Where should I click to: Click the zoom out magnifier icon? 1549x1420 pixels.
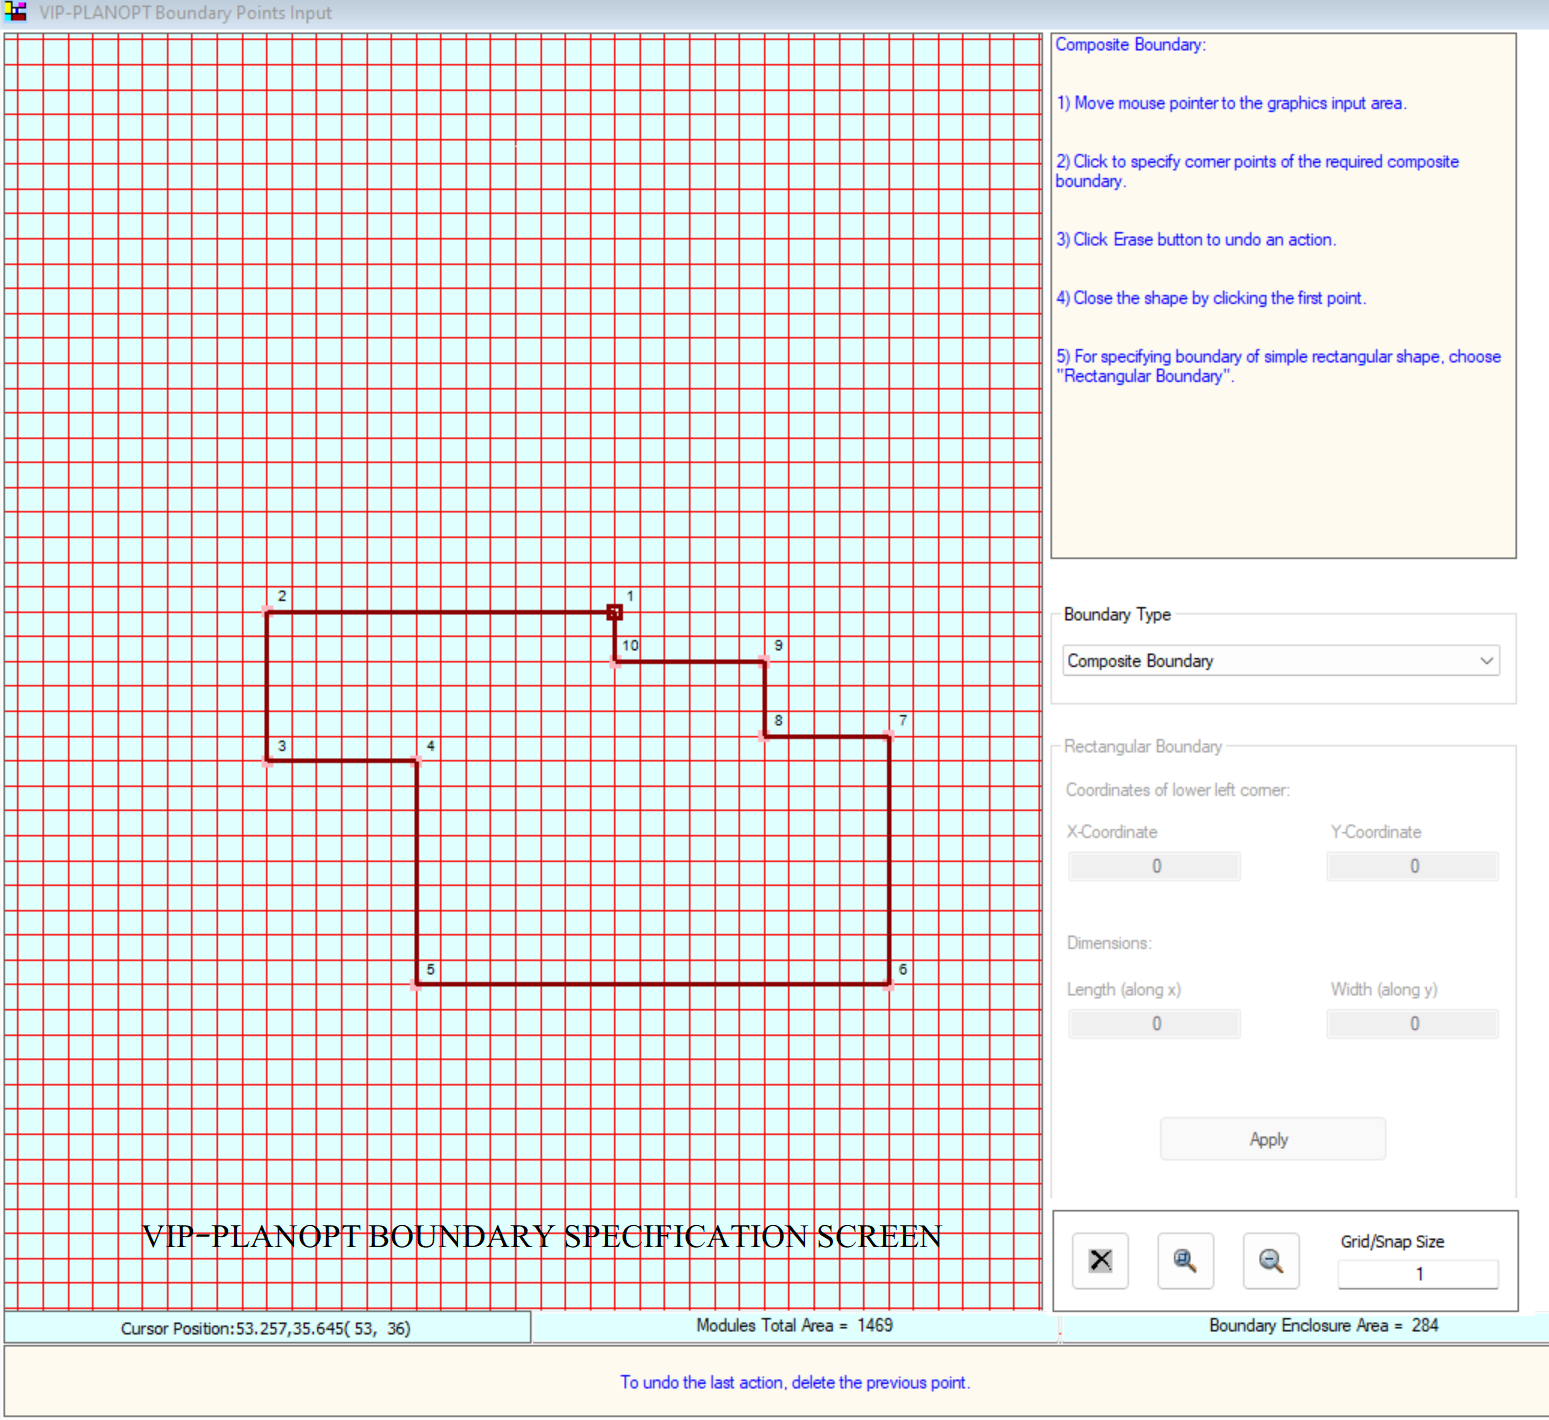pyautogui.click(x=1270, y=1260)
